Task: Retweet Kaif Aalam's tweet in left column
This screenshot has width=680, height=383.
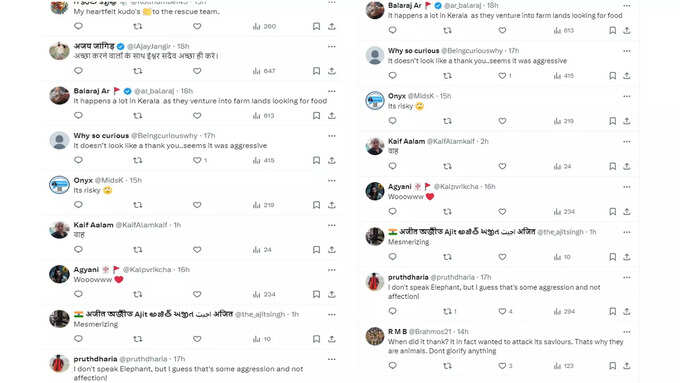Action: coord(137,250)
